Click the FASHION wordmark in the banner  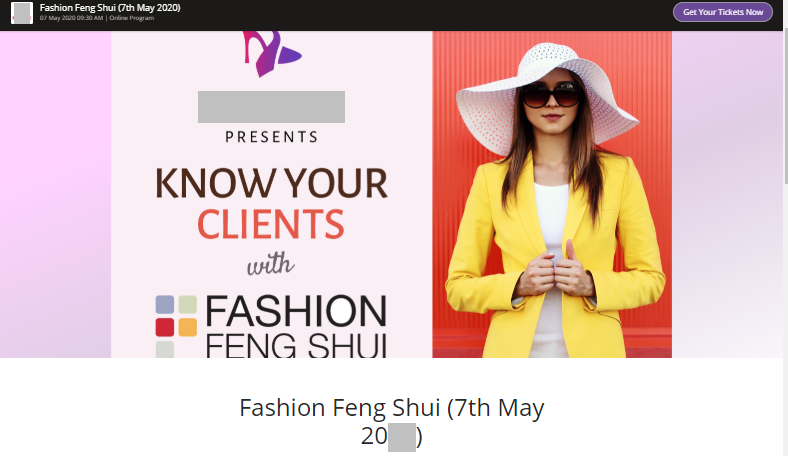pos(296,311)
